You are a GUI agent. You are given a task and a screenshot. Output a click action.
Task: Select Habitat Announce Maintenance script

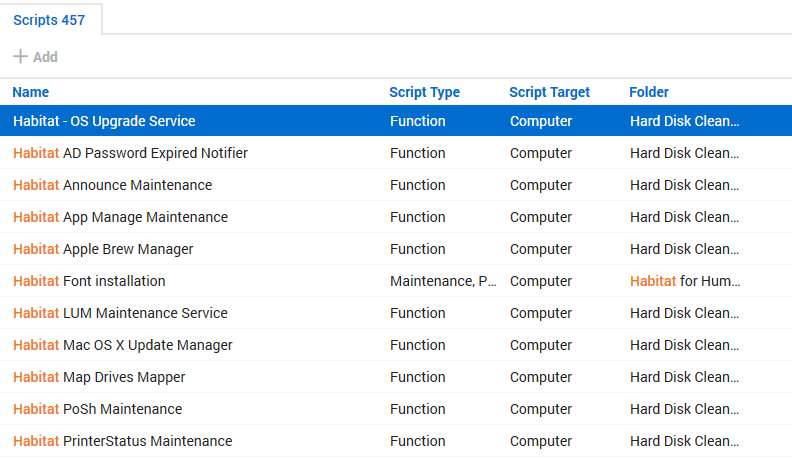pos(113,185)
